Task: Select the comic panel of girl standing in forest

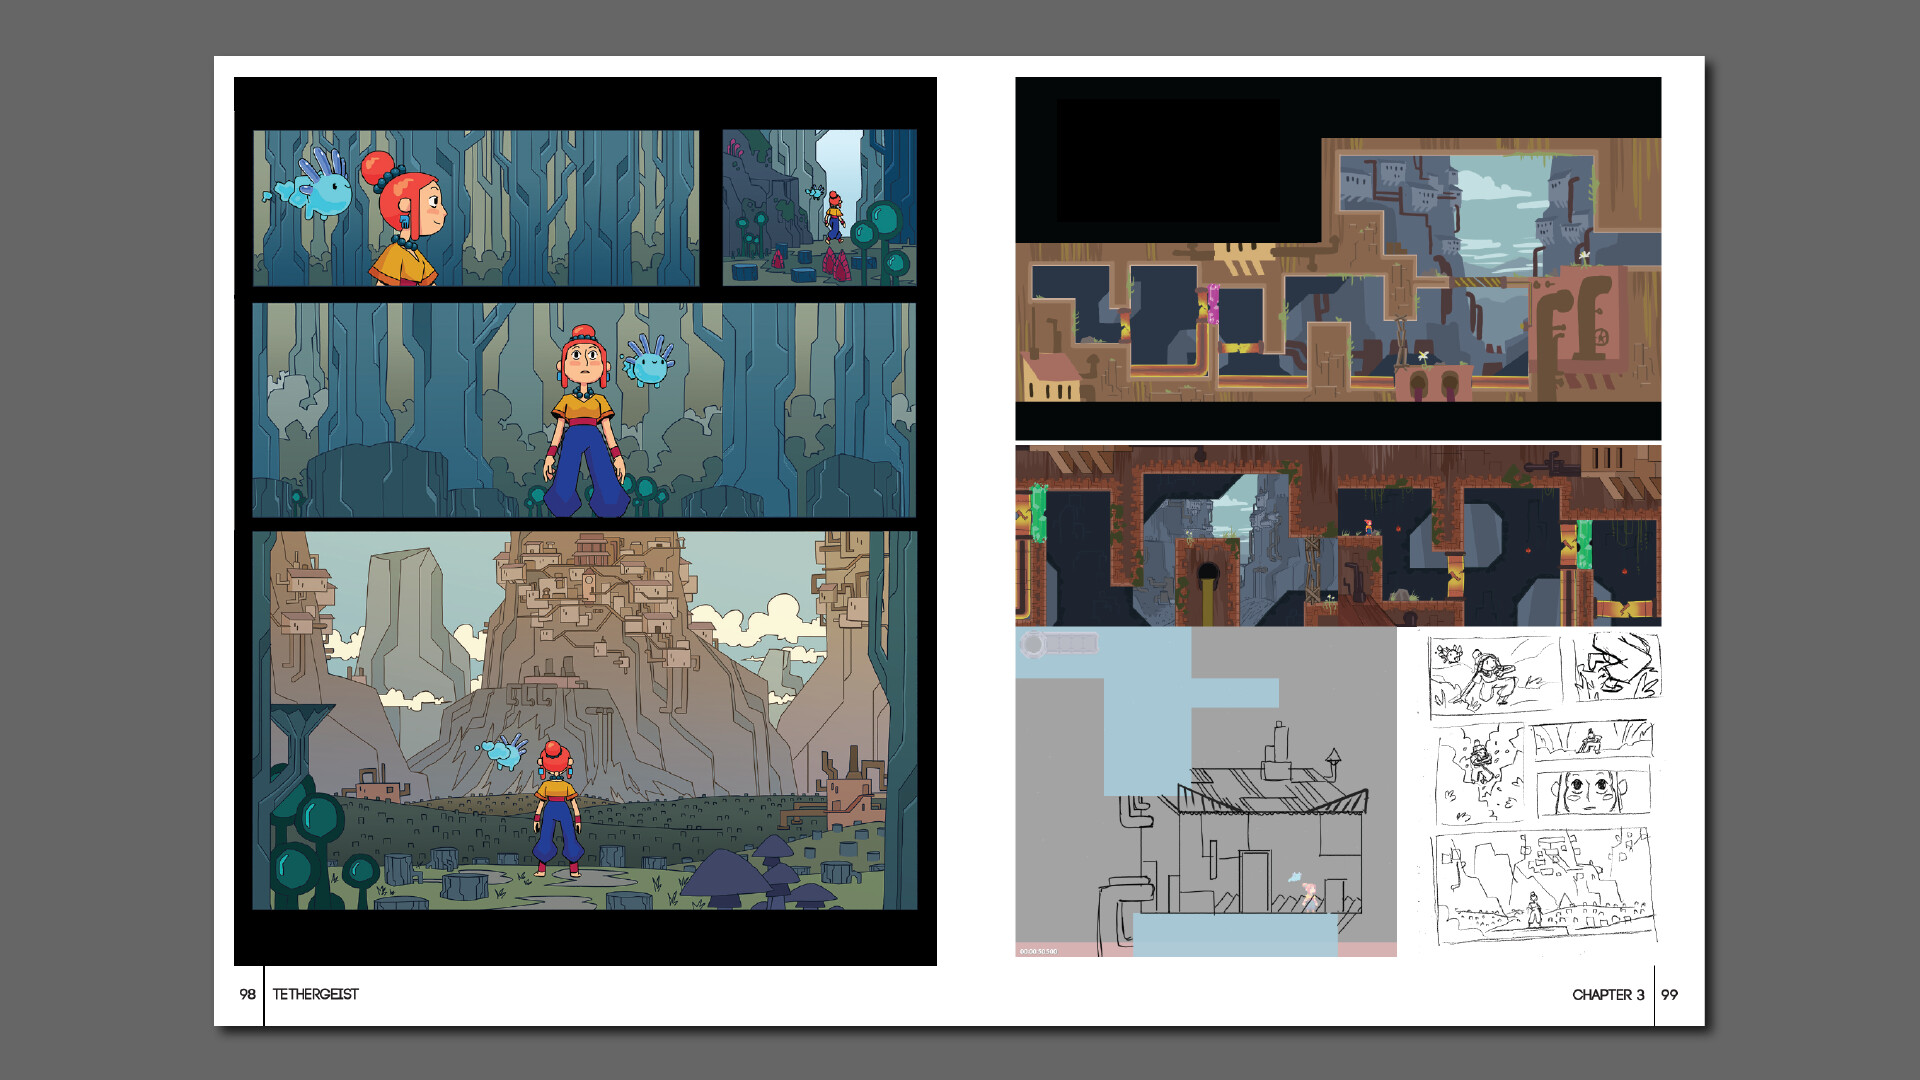Action: click(x=584, y=410)
